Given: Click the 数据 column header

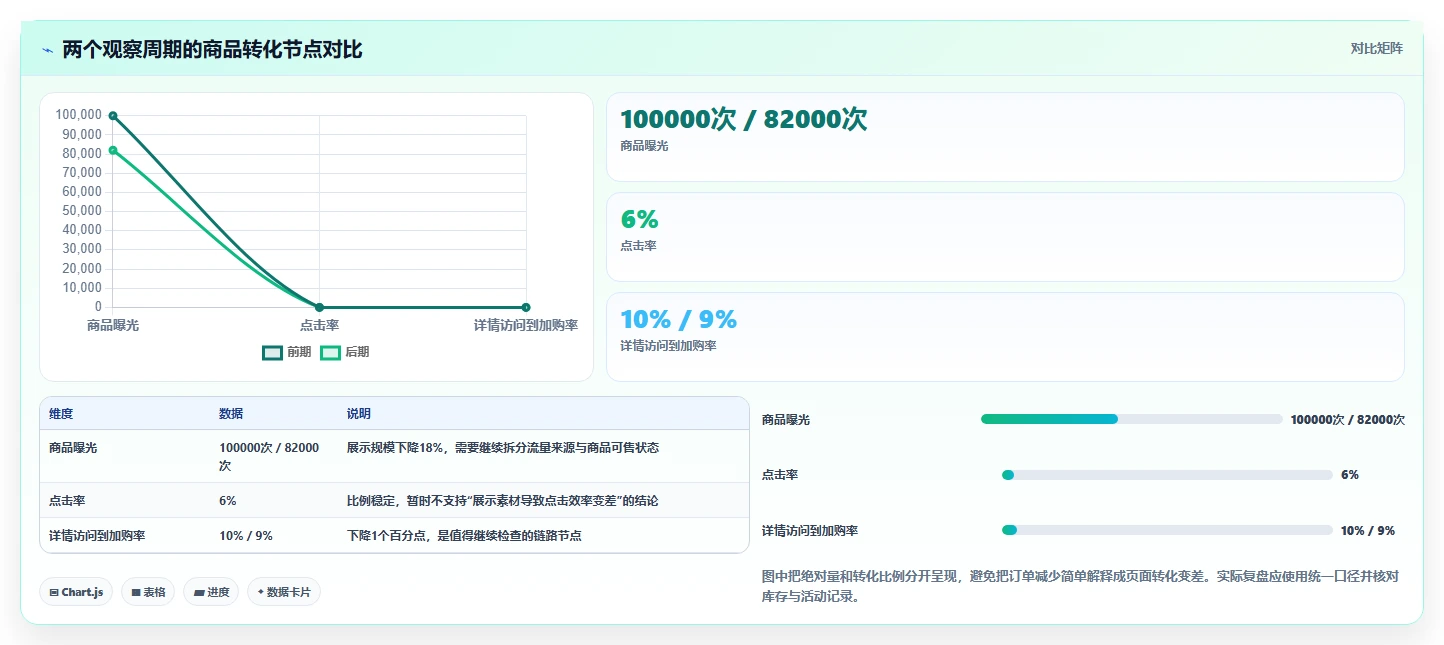Looking at the screenshot, I should point(231,414).
